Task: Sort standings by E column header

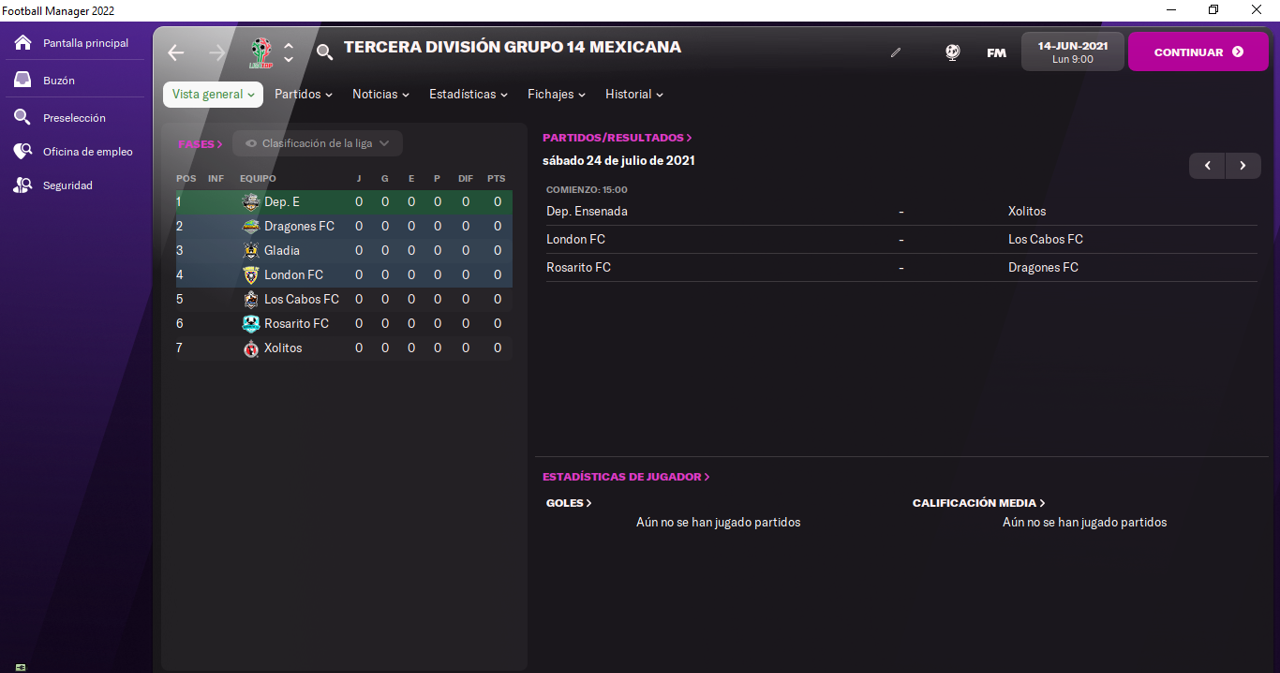Action: pyautogui.click(x=411, y=178)
